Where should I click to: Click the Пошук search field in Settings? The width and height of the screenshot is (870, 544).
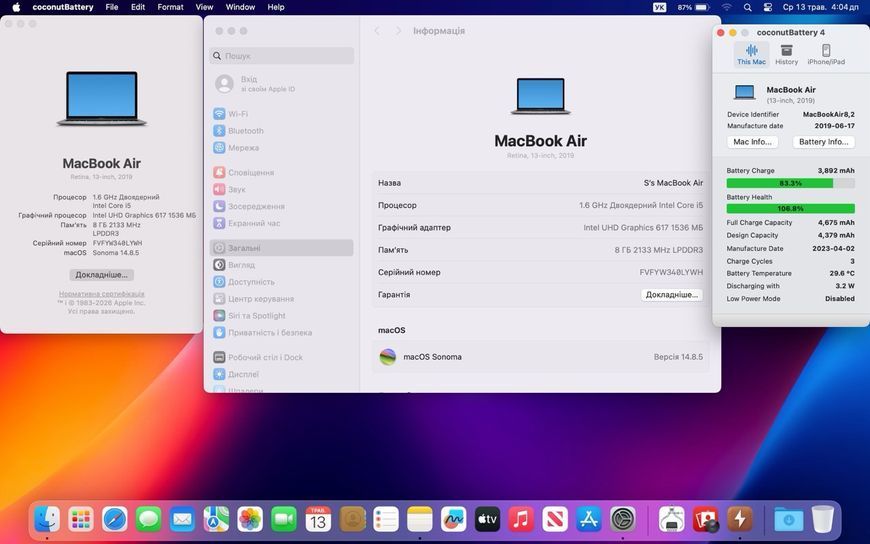pyautogui.click(x=281, y=56)
